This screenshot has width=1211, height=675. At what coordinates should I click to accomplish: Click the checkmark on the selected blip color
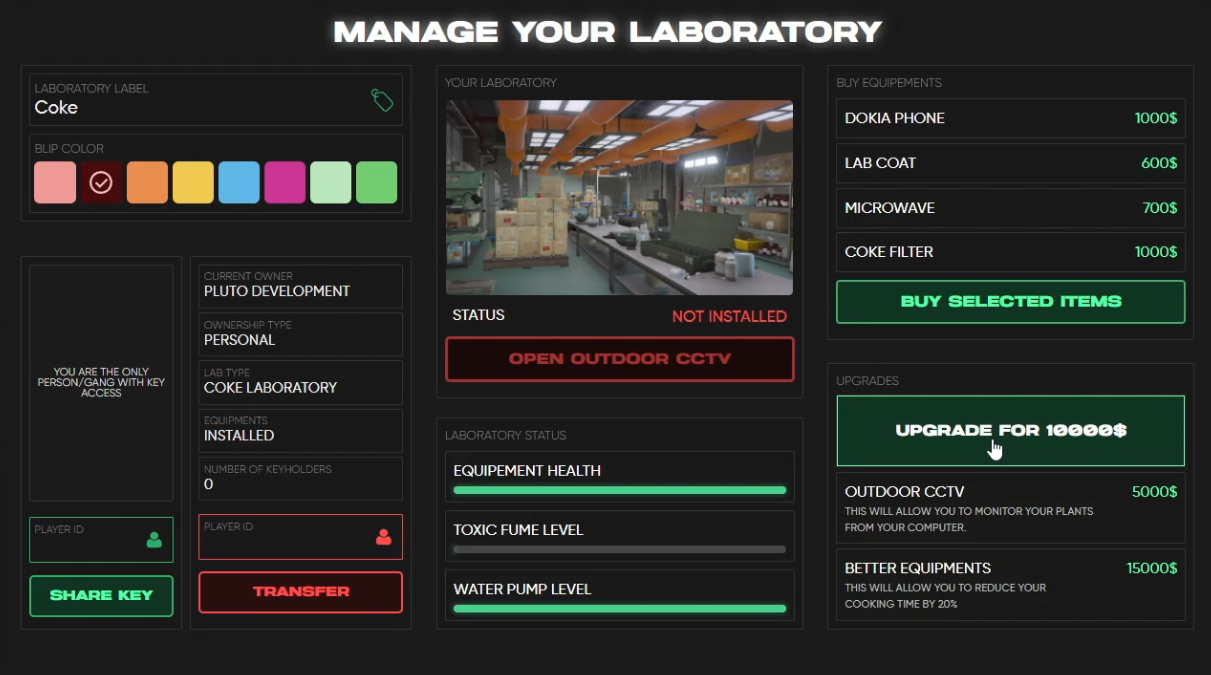[100, 182]
